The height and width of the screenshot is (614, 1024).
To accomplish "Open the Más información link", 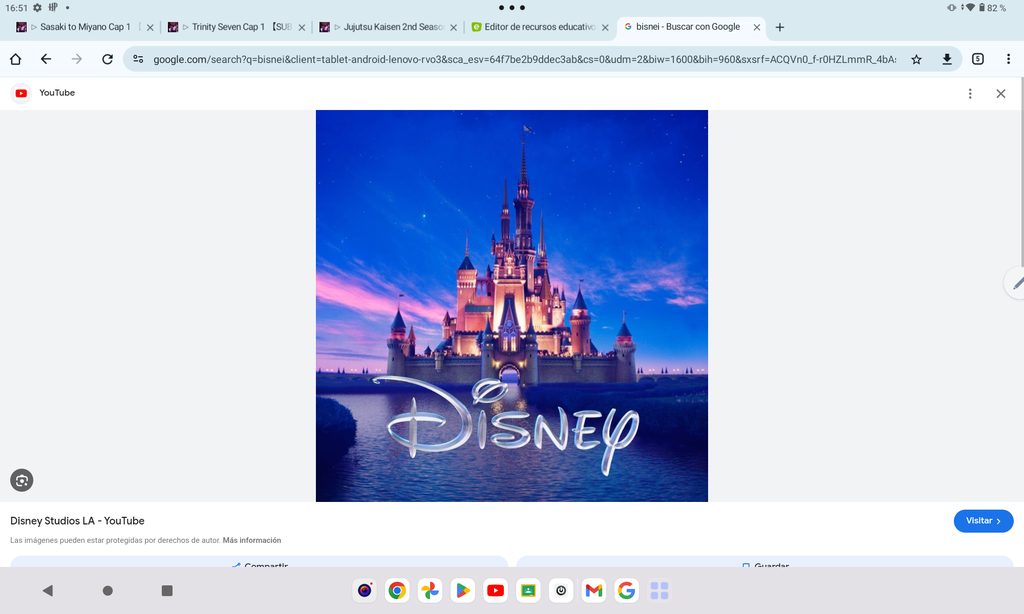I will pyautogui.click(x=251, y=540).
